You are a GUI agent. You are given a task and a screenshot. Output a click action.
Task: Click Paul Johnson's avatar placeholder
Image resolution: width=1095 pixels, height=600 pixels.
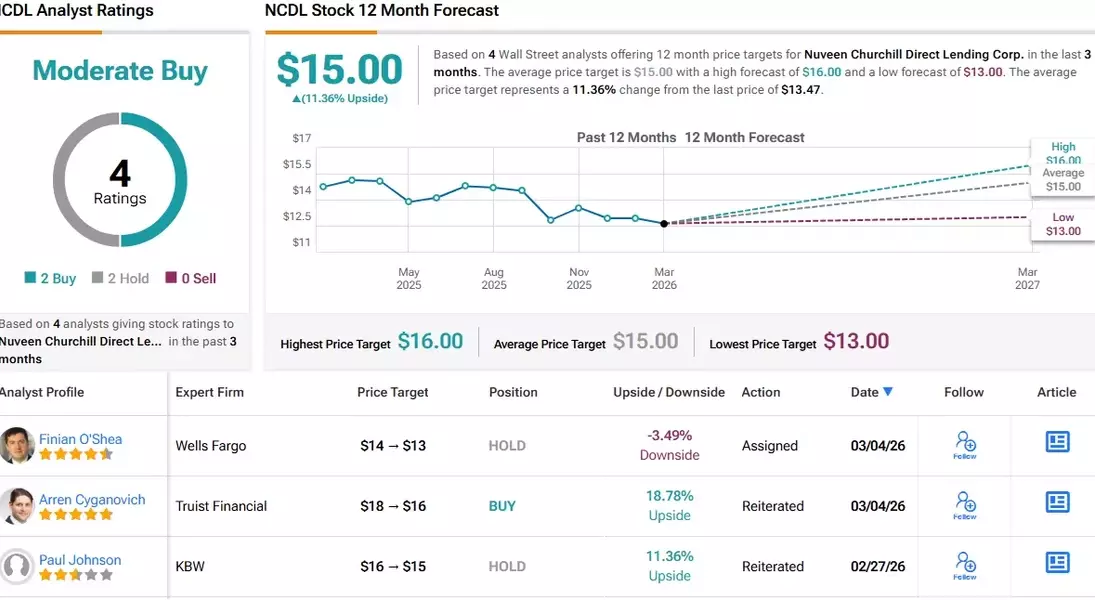tap(17, 567)
